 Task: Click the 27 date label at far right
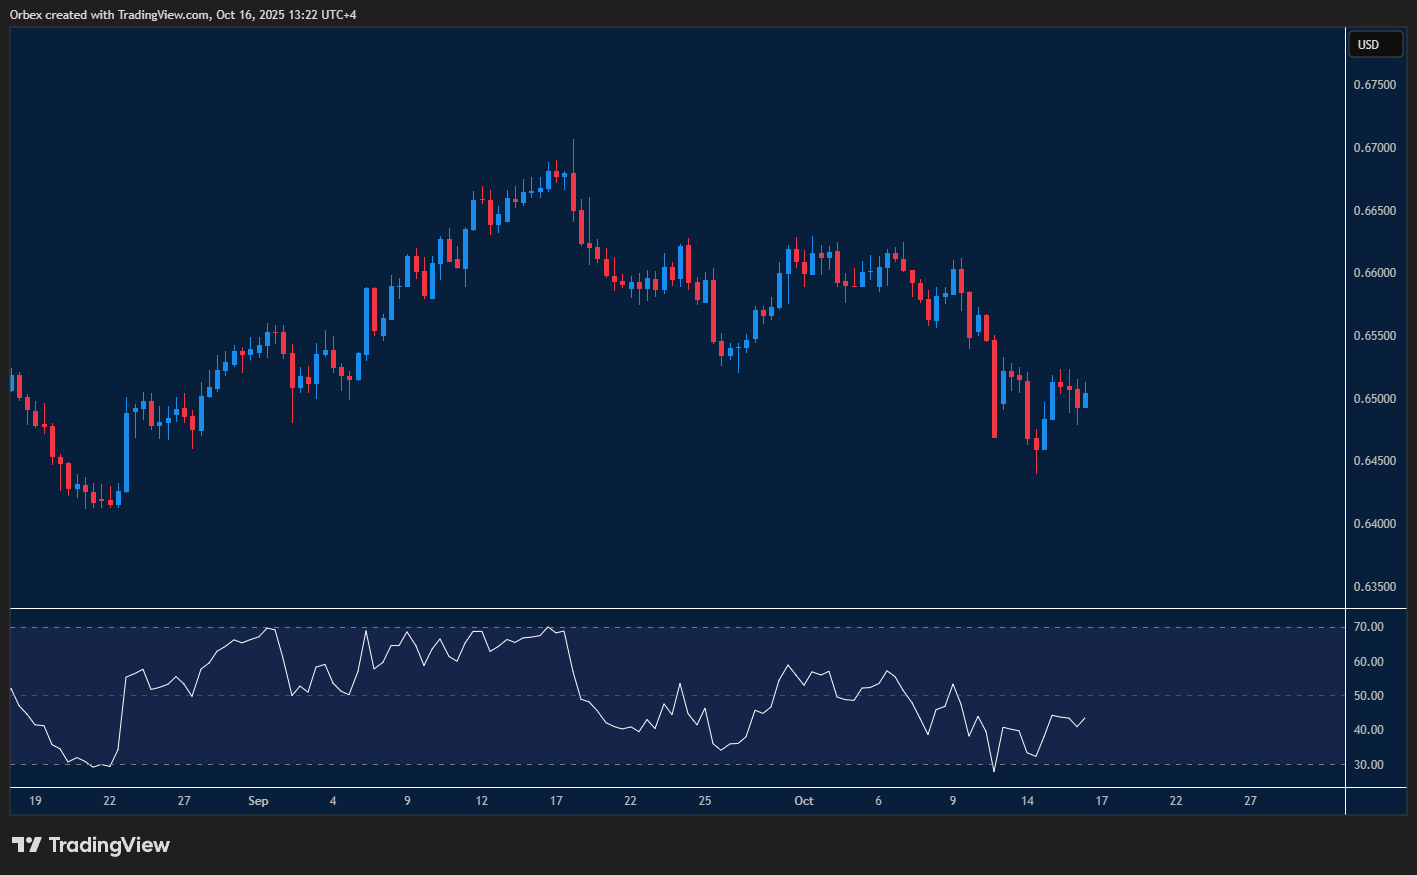(1250, 801)
